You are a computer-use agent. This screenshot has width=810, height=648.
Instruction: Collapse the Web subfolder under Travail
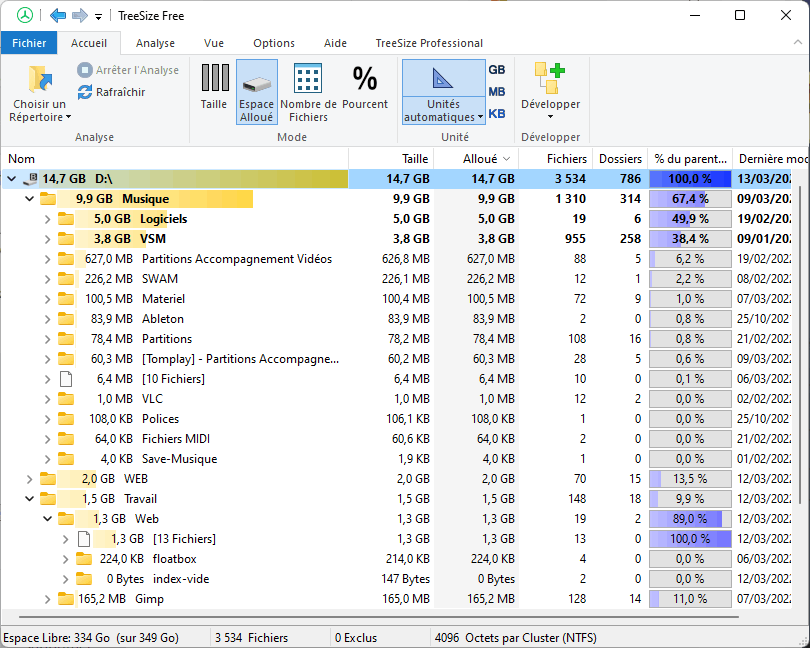[x=48, y=519]
